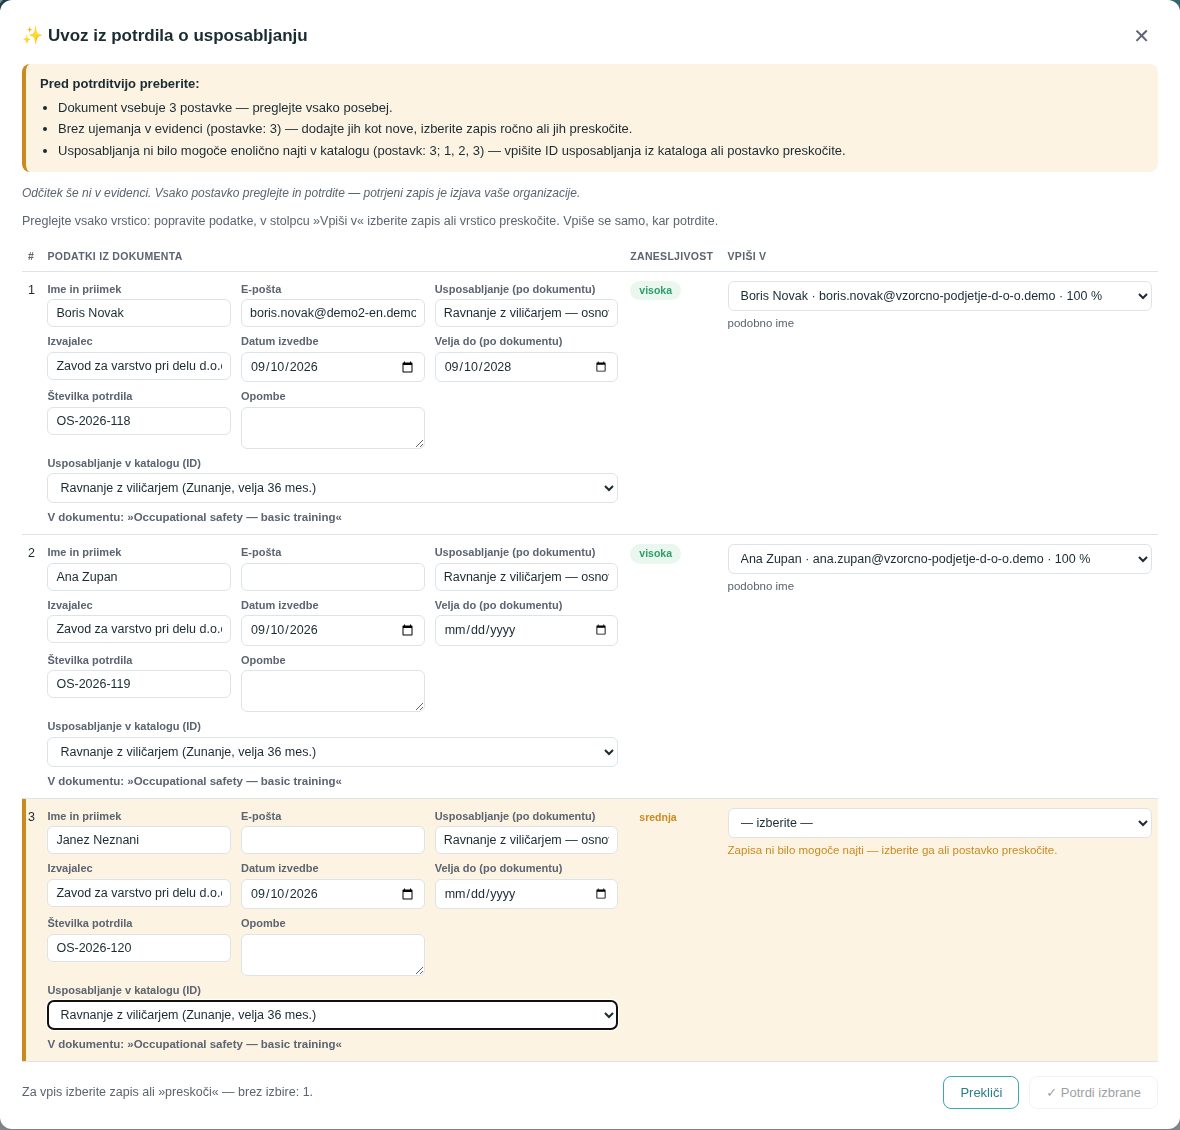This screenshot has height=1130, width=1180.
Task: Edit Boris Novak's Usposabljanje (po dokumentu) field
Action: coord(526,313)
